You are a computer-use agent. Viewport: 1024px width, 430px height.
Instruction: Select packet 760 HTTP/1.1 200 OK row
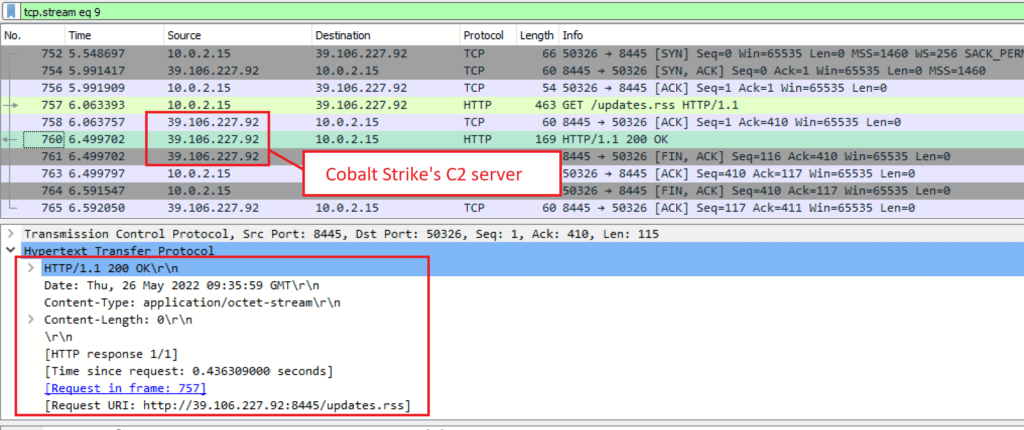(x=512, y=139)
